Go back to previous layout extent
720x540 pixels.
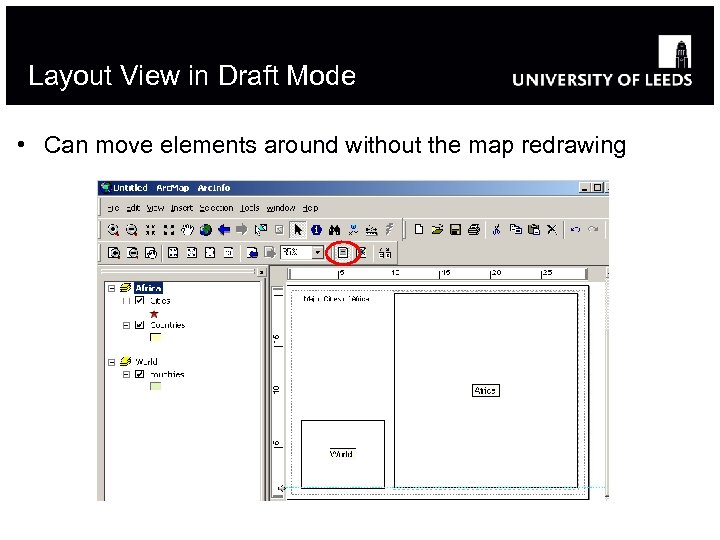(x=252, y=253)
